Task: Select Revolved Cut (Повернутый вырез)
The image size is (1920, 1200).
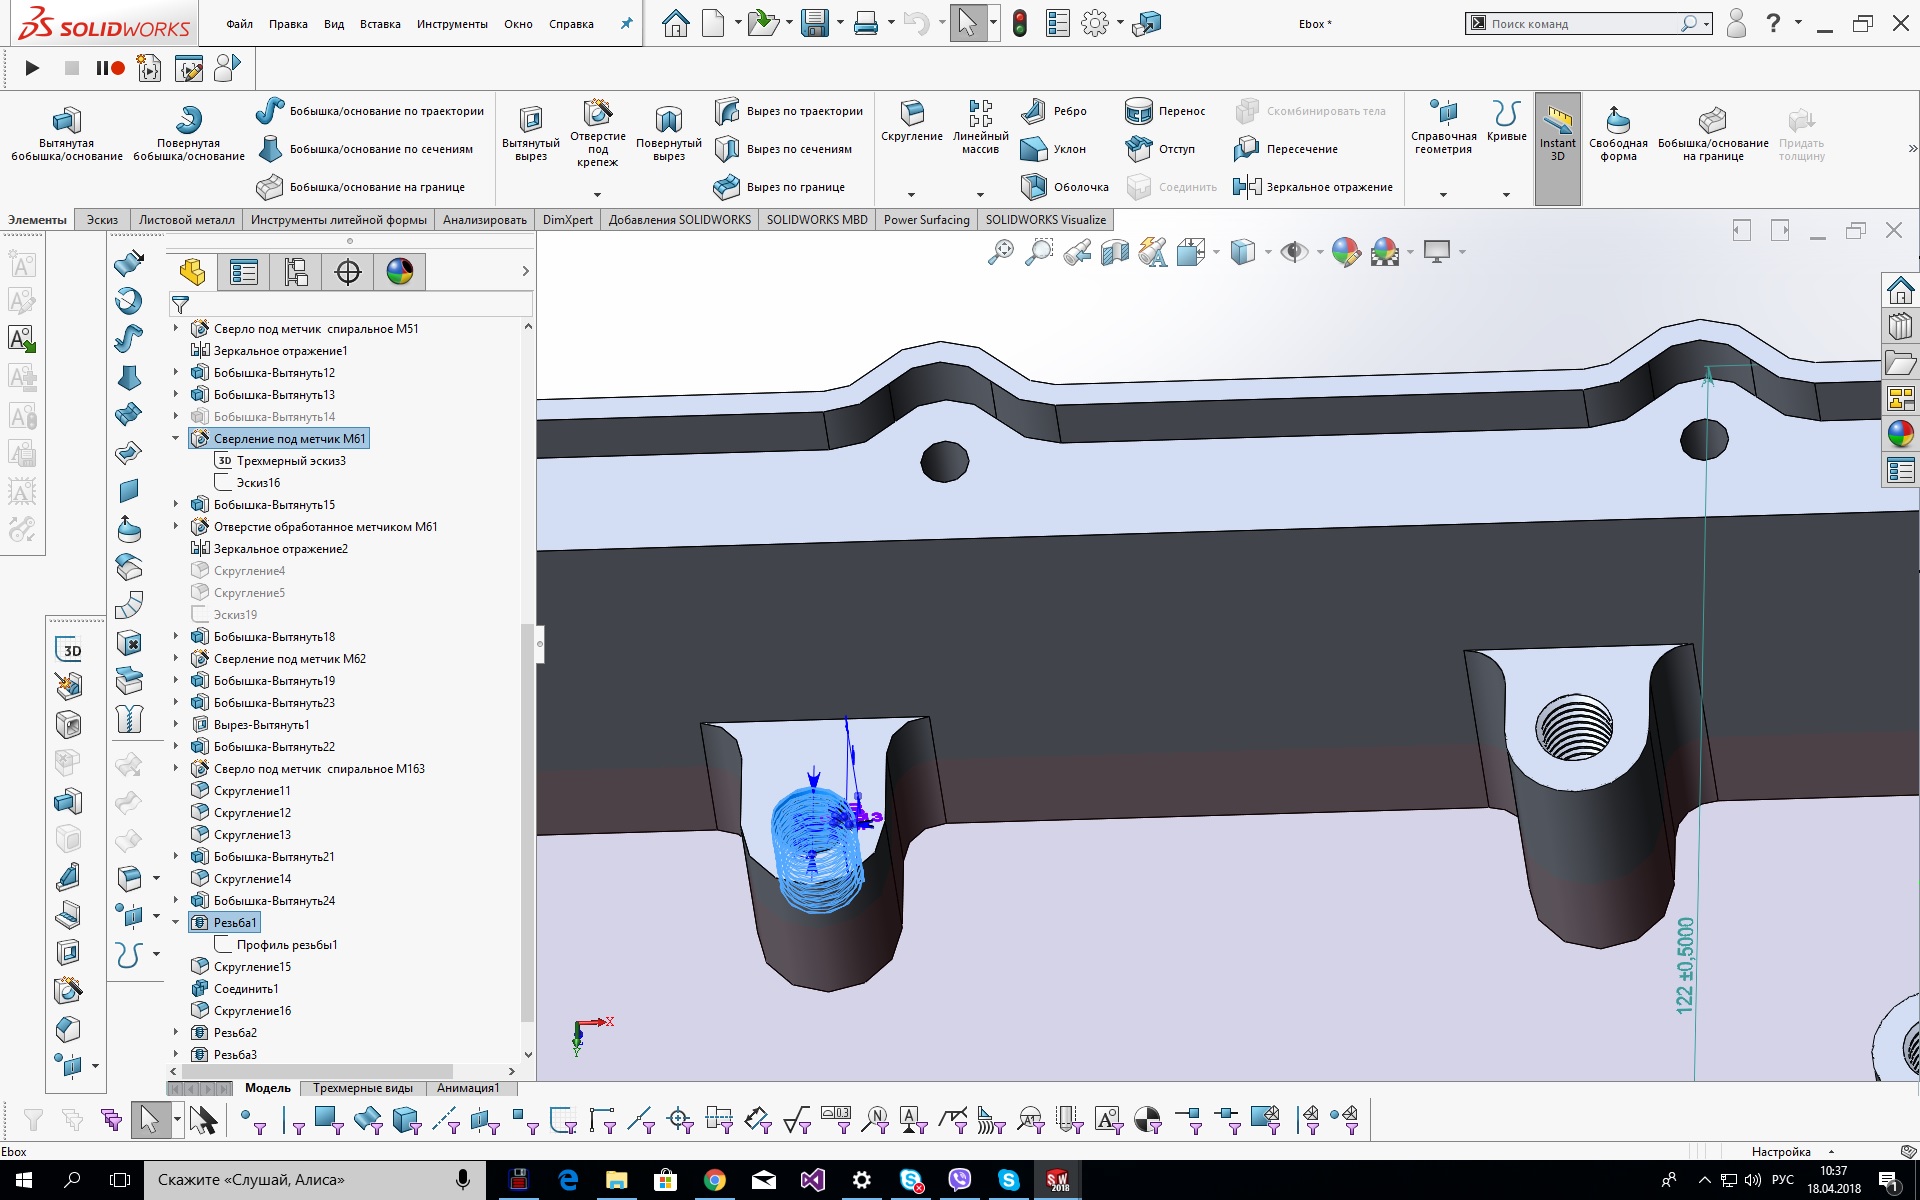Action: pos(669,133)
